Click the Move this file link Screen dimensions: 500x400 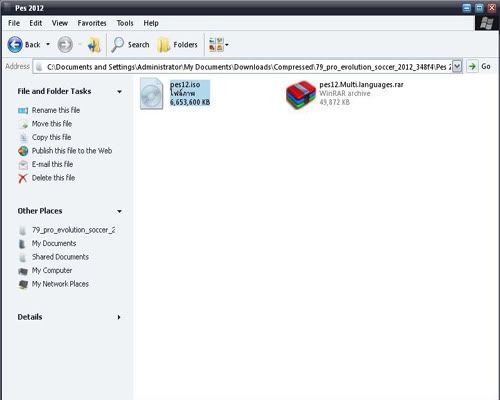52,124
